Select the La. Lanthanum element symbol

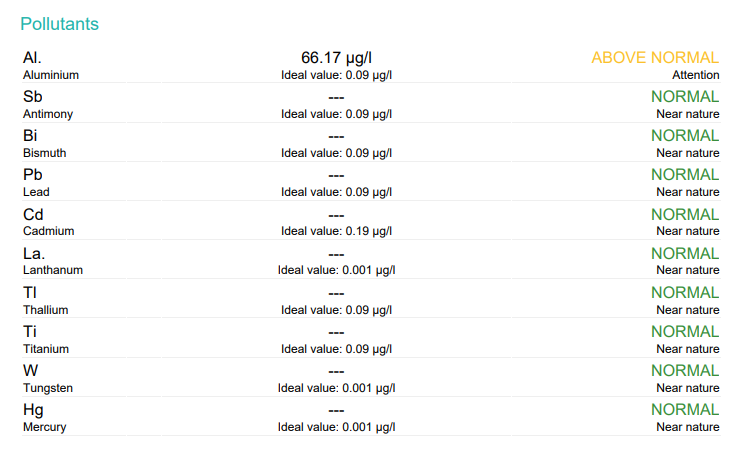click(34, 253)
